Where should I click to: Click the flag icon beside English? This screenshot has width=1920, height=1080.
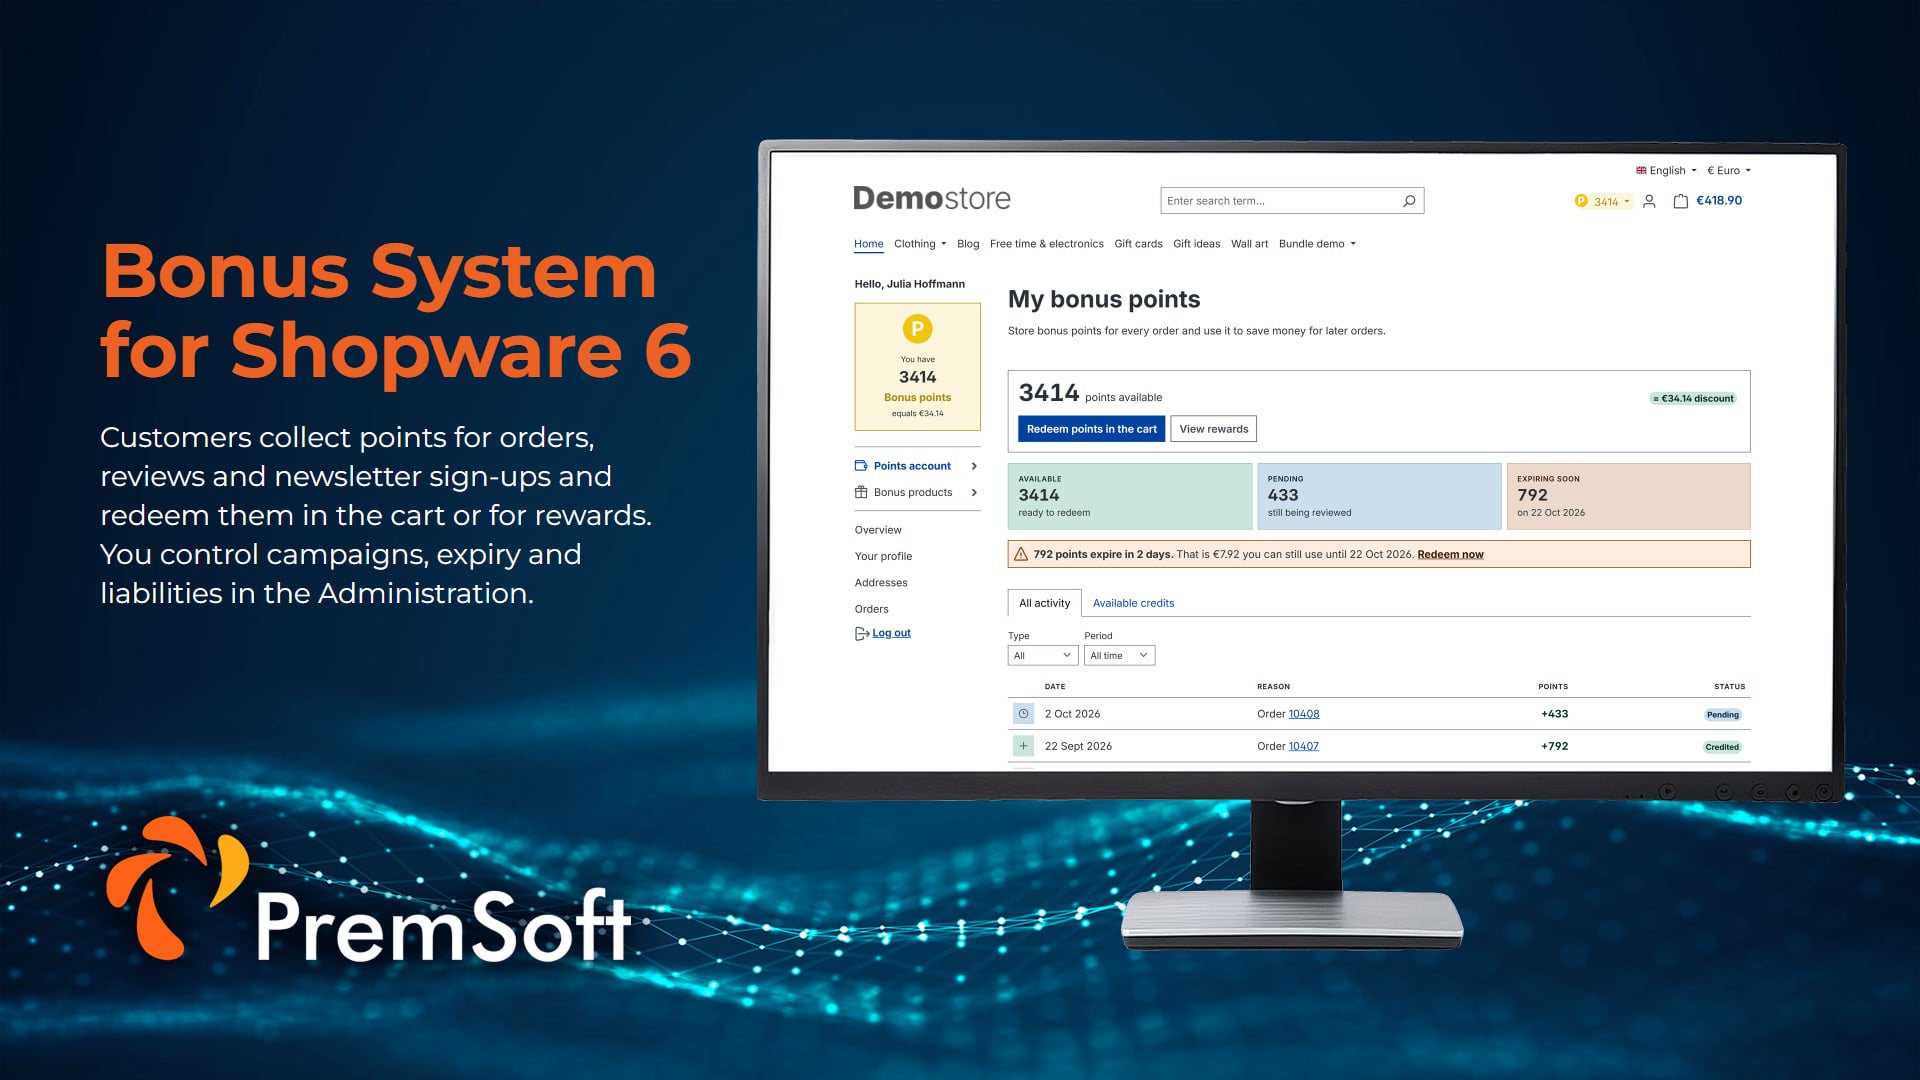pos(1641,170)
